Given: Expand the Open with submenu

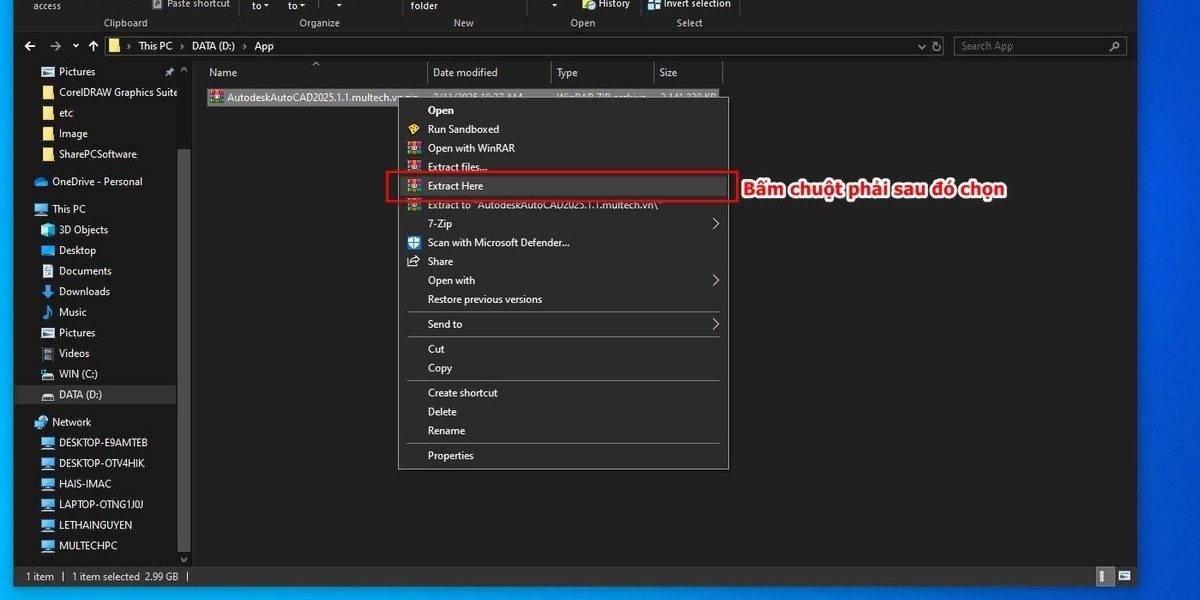Looking at the screenshot, I should click(x=451, y=280).
